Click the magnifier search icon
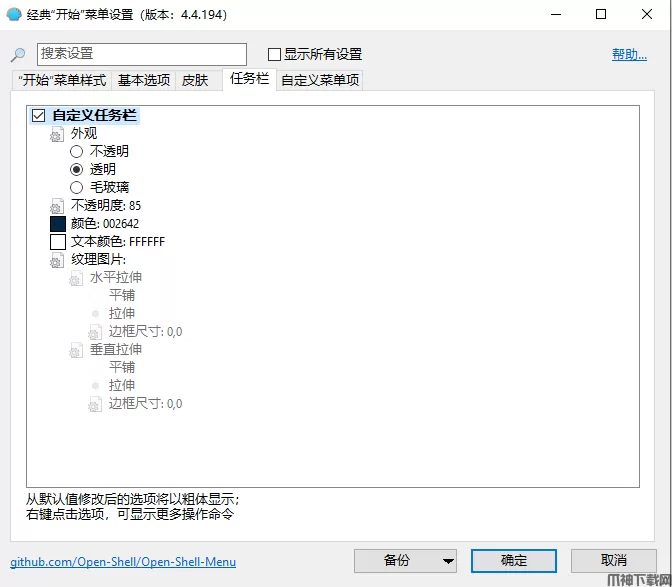672x587 pixels. point(18,54)
